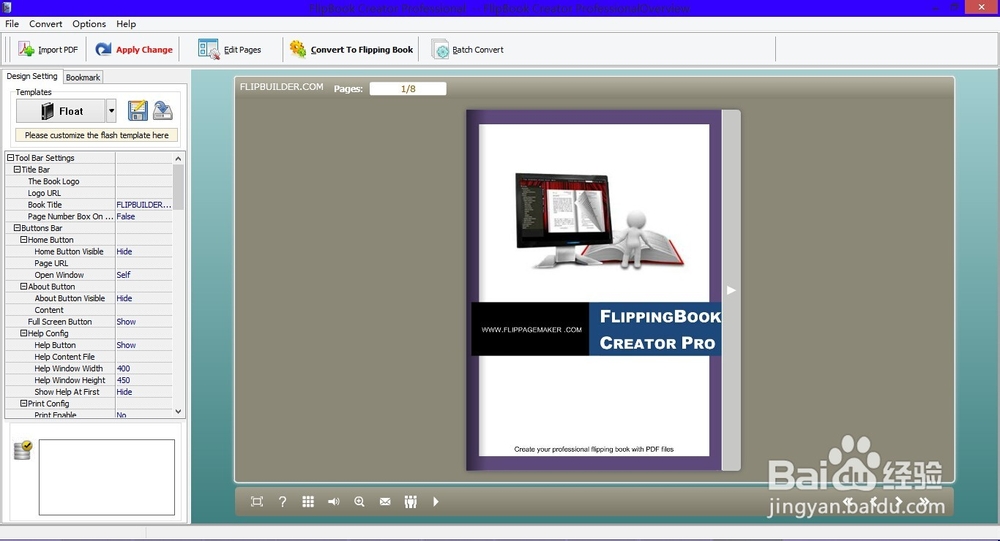
Task: Select the Content row under About Button
Action: (89, 310)
